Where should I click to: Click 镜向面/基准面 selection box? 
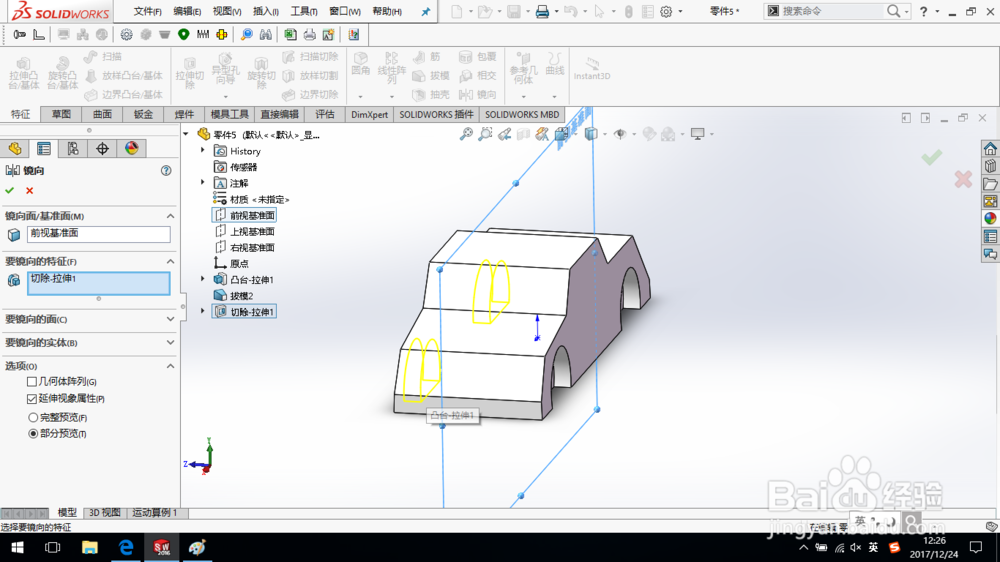tap(98, 234)
